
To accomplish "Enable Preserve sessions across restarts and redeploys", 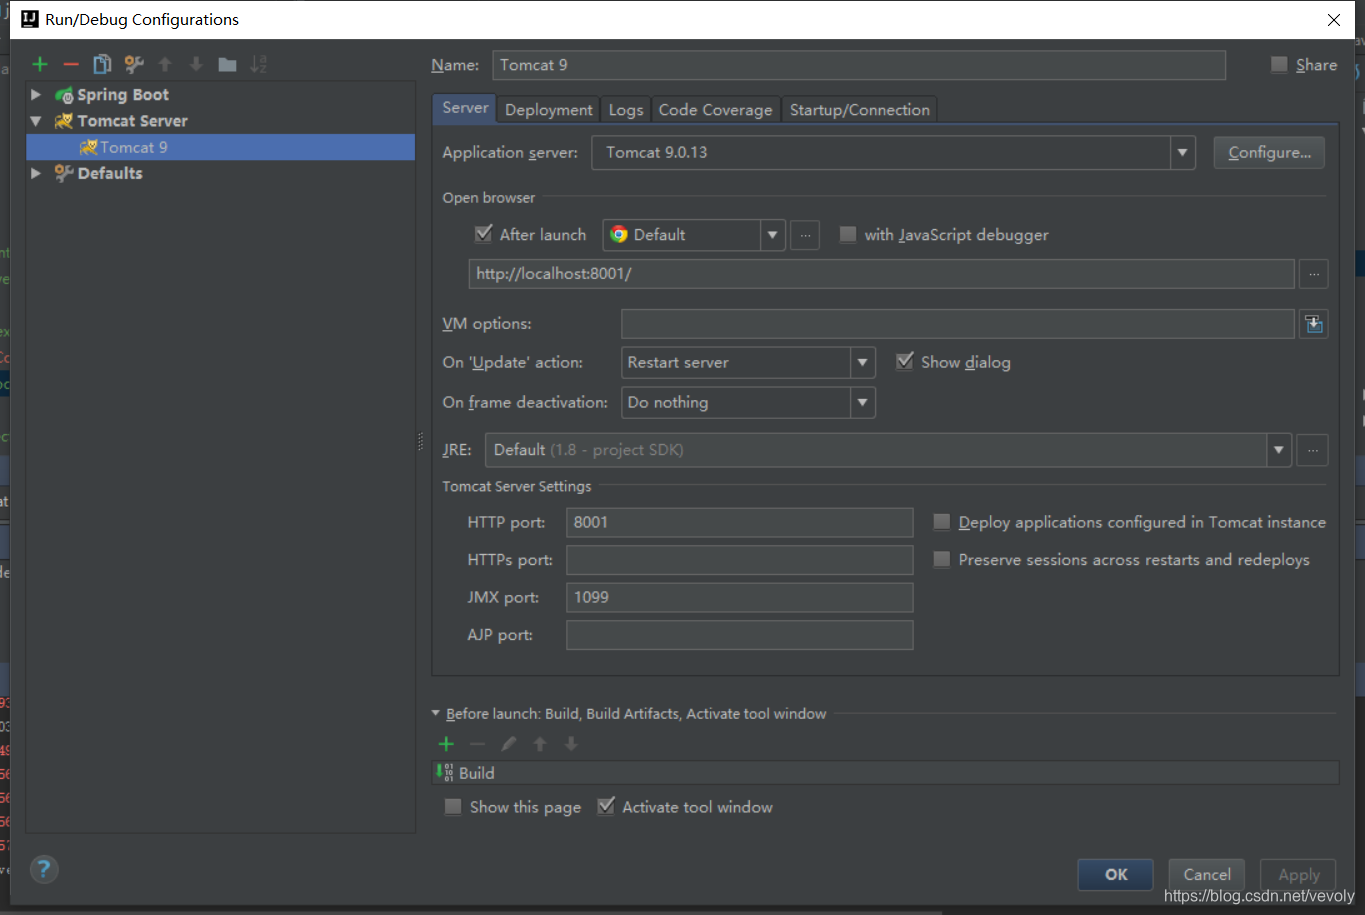I will pyautogui.click(x=941, y=560).
